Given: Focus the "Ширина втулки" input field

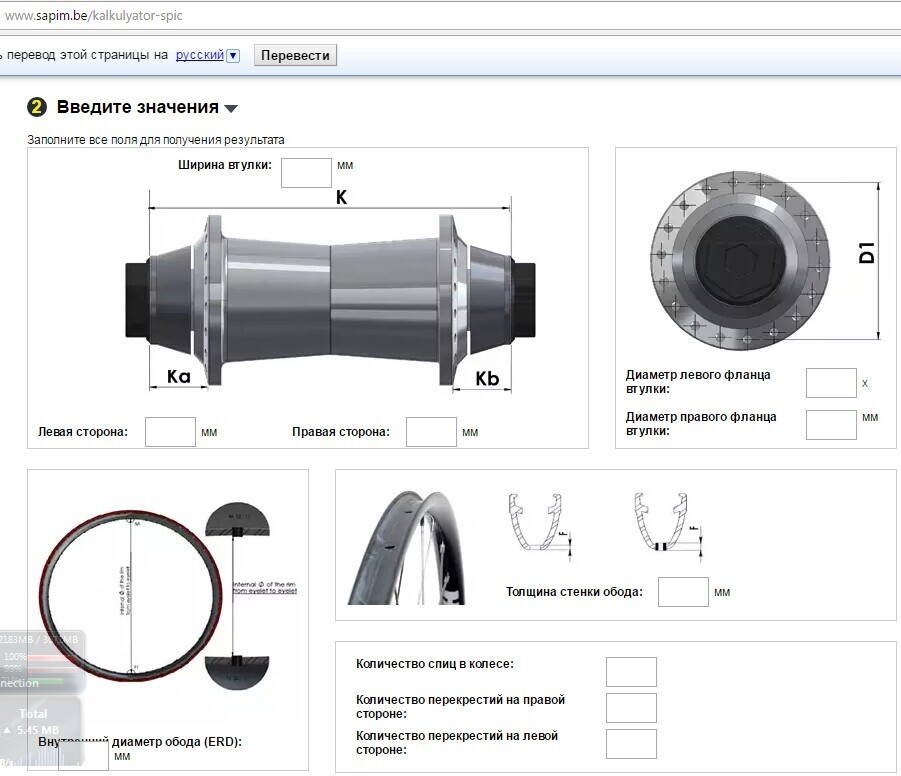Looking at the screenshot, I should click(x=306, y=172).
